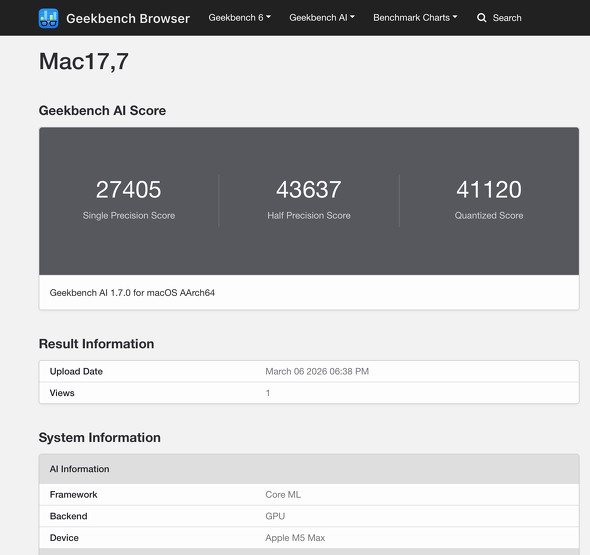
Task: Select the Views count value 1
Action: (268, 393)
